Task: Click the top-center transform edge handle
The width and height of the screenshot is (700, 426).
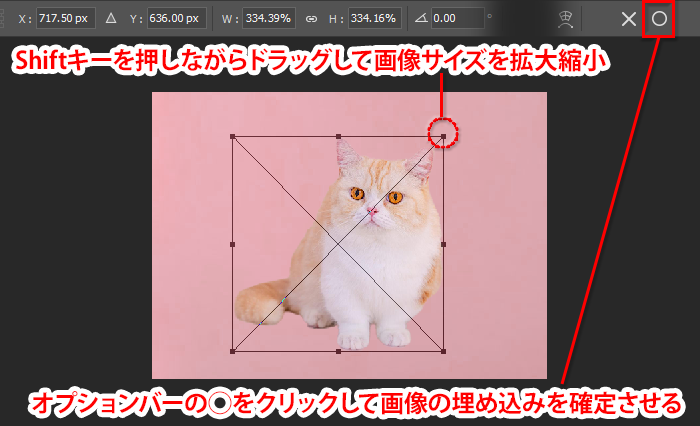Action: (338, 136)
